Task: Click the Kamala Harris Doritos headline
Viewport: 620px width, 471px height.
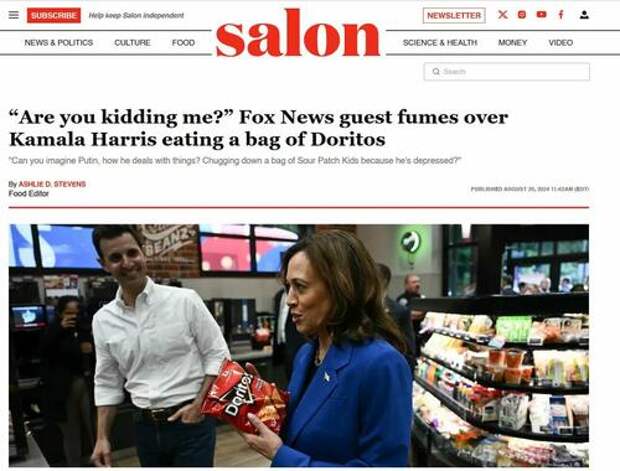Action: [258, 128]
